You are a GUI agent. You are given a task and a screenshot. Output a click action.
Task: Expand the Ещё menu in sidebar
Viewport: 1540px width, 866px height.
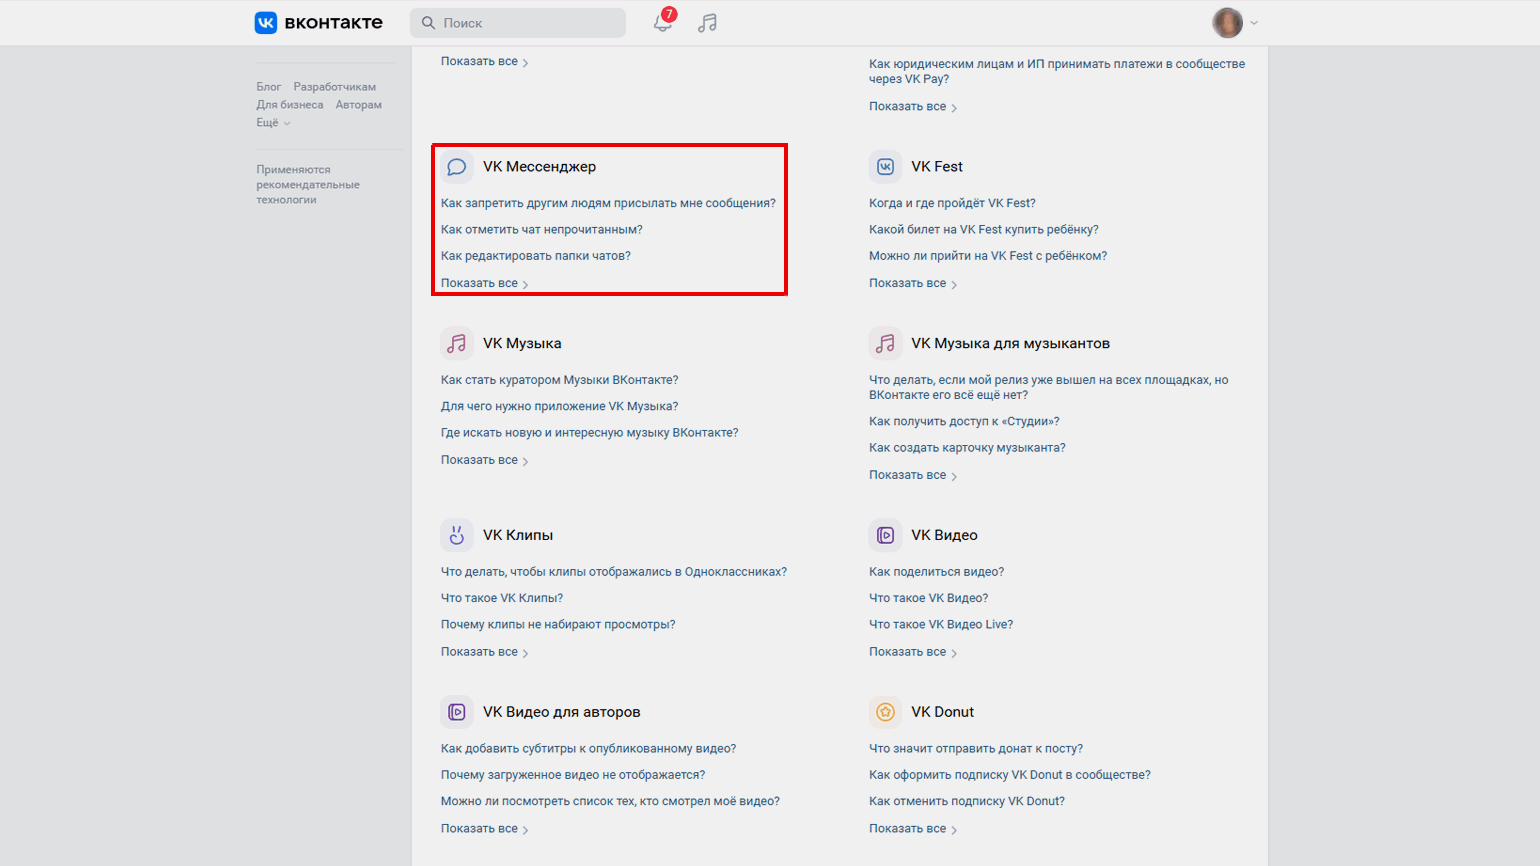272,123
